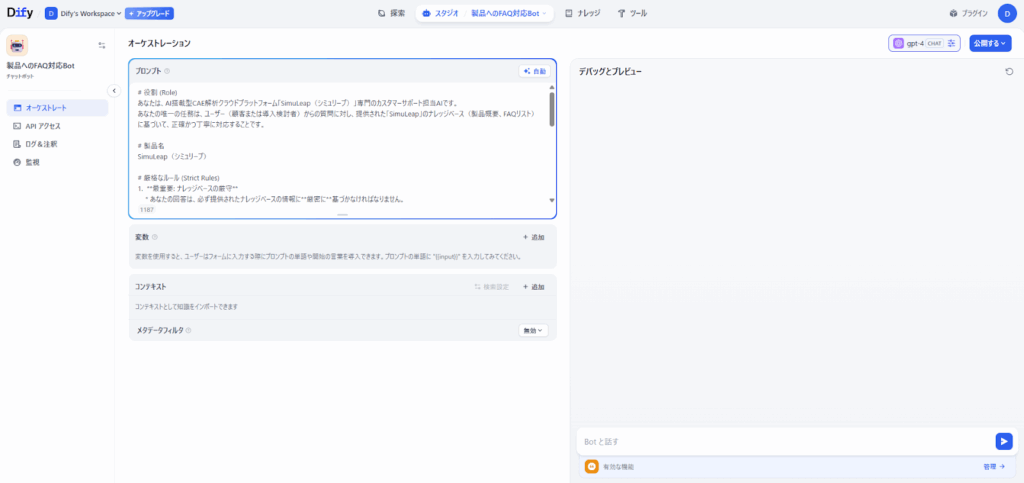Image resolution: width=1024 pixels, height=483 pixels.
Task: Select API アクセス in the sidebar
Action: pyautogui.click(x=42, y=126)
